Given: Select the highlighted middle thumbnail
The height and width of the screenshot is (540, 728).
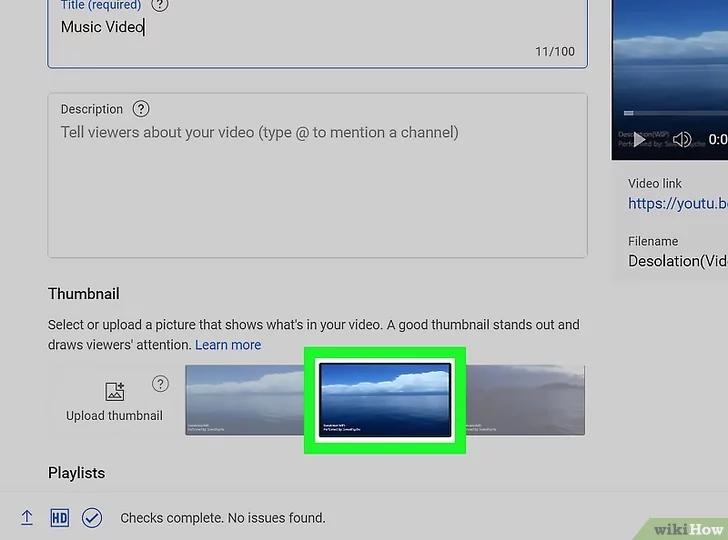Looking at the screenshot, I should point(385,400).
